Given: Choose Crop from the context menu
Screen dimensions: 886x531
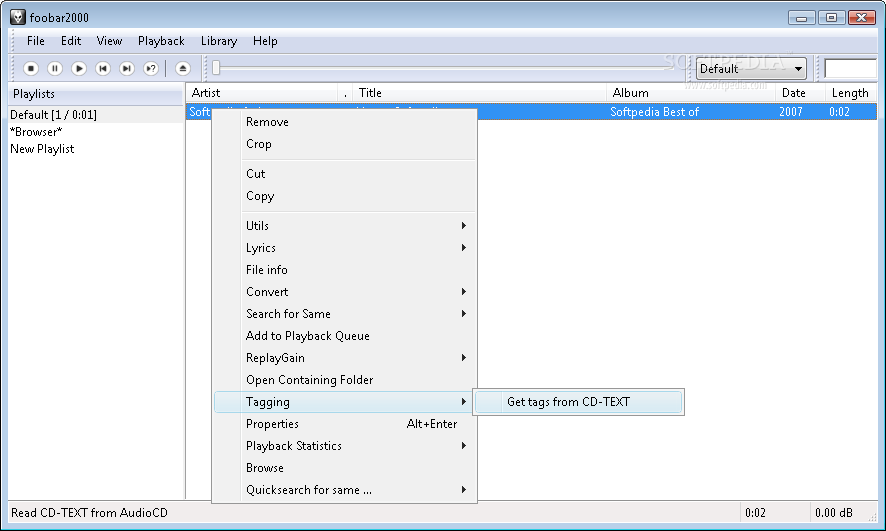Looking at the screenshot, I should tap(344, 144).
